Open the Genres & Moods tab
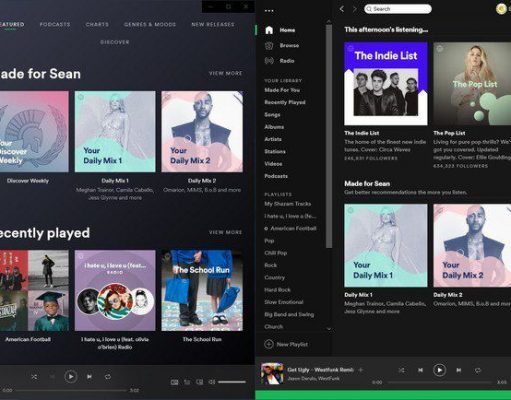This screenshot has height=400, width=511. (x=150, y=24)
